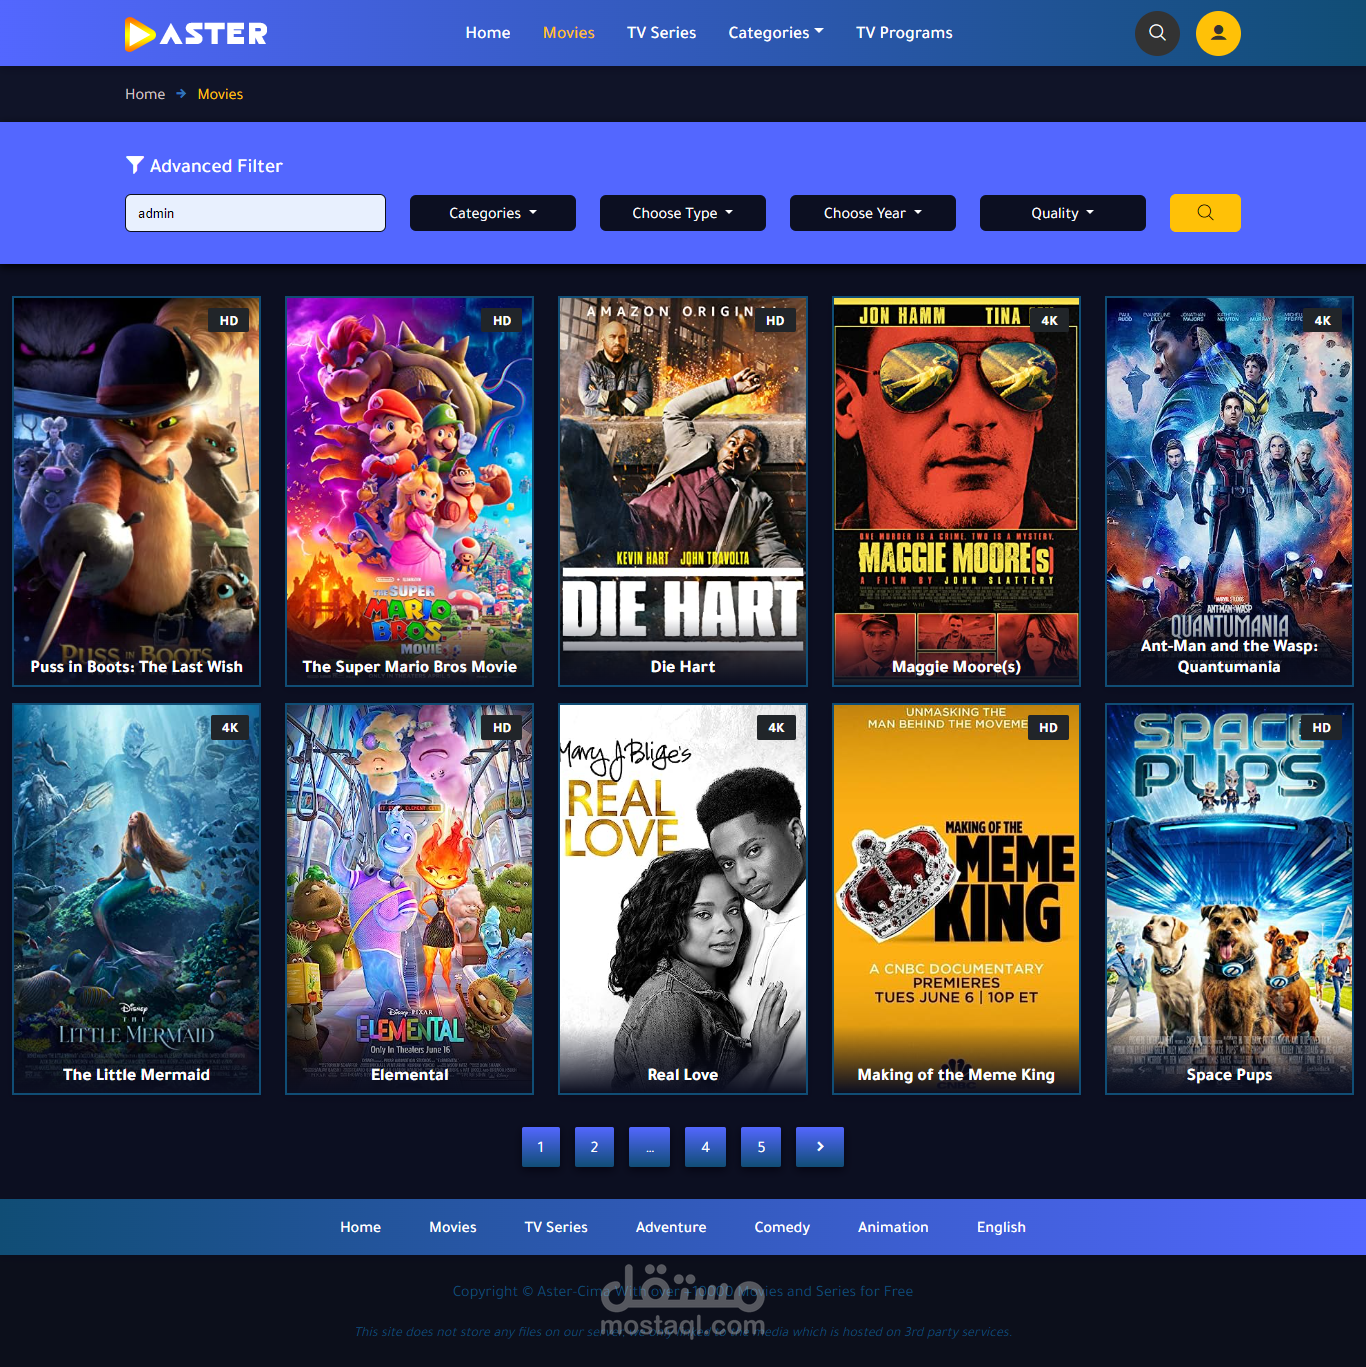Image resolution: width=1366 pixels, height=1367 pixels.
Task: Open Puss in Boots: The Last Wish poster
Action: click(x=136, y=491)
